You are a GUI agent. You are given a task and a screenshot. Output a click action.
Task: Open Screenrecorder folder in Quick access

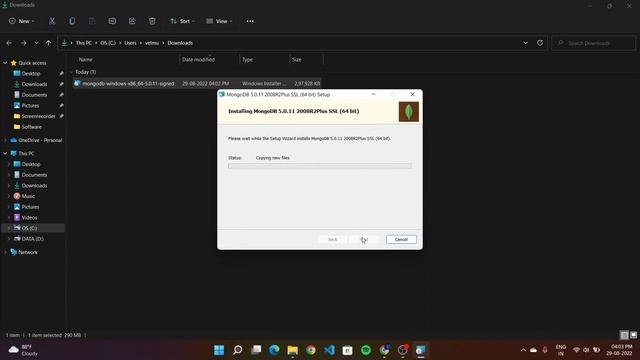pos(38,116)
